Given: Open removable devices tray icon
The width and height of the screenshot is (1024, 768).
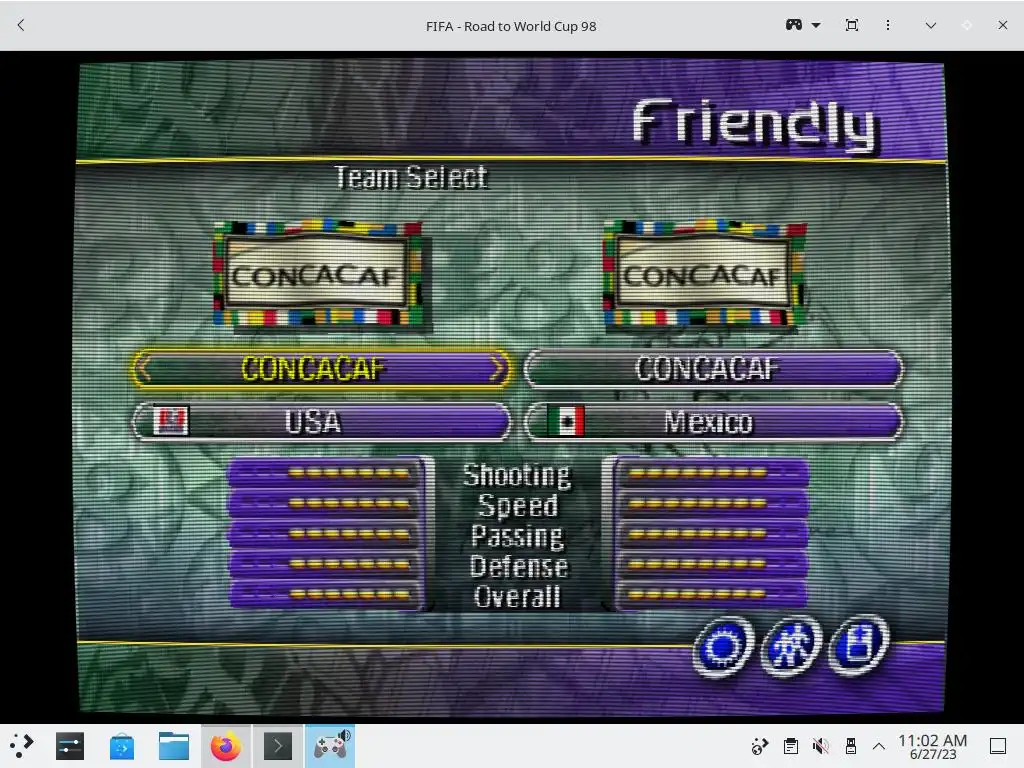Looking at the screenshot, I should click(850, 746).
